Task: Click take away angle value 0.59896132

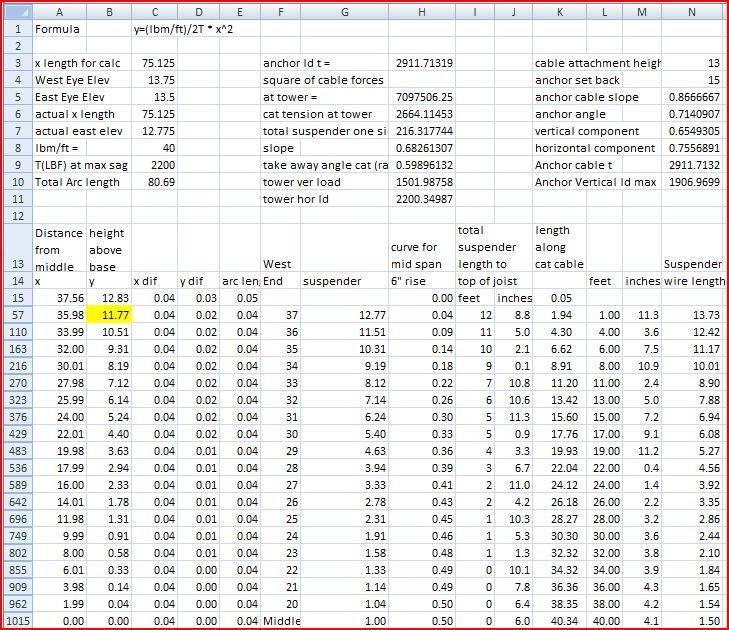Action: (422, 165)
